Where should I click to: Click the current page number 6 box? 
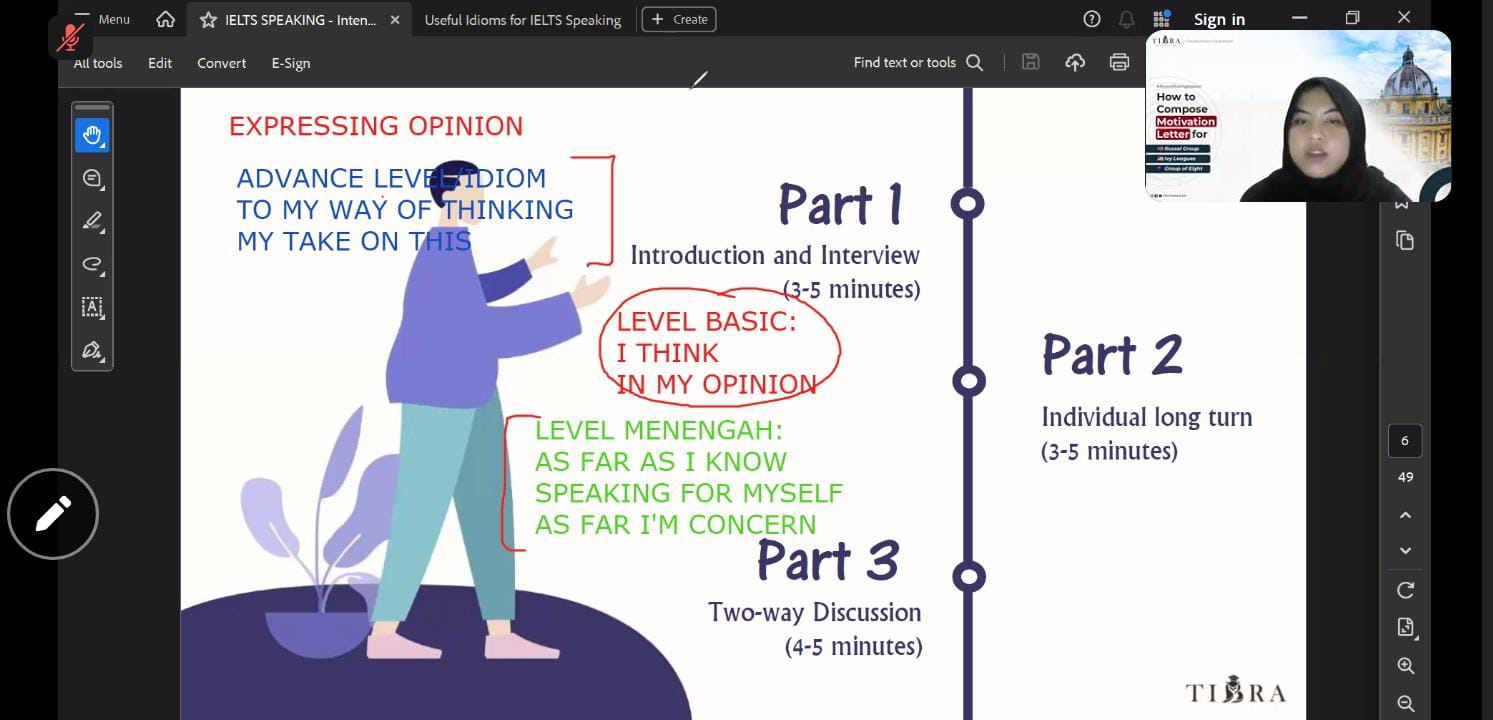pyautogui.click(x=1405, y=441)
